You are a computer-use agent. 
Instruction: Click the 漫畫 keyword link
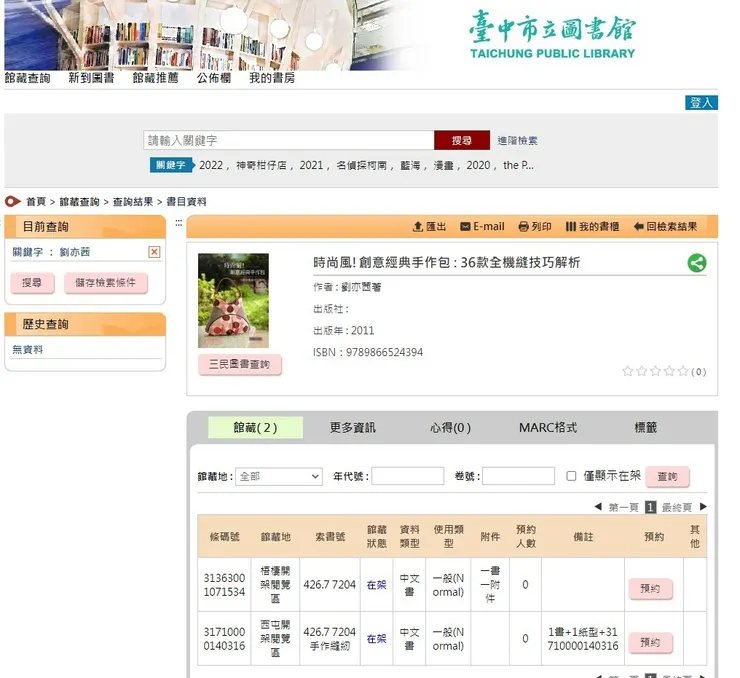pyautogui.click(x=444, y=165)
